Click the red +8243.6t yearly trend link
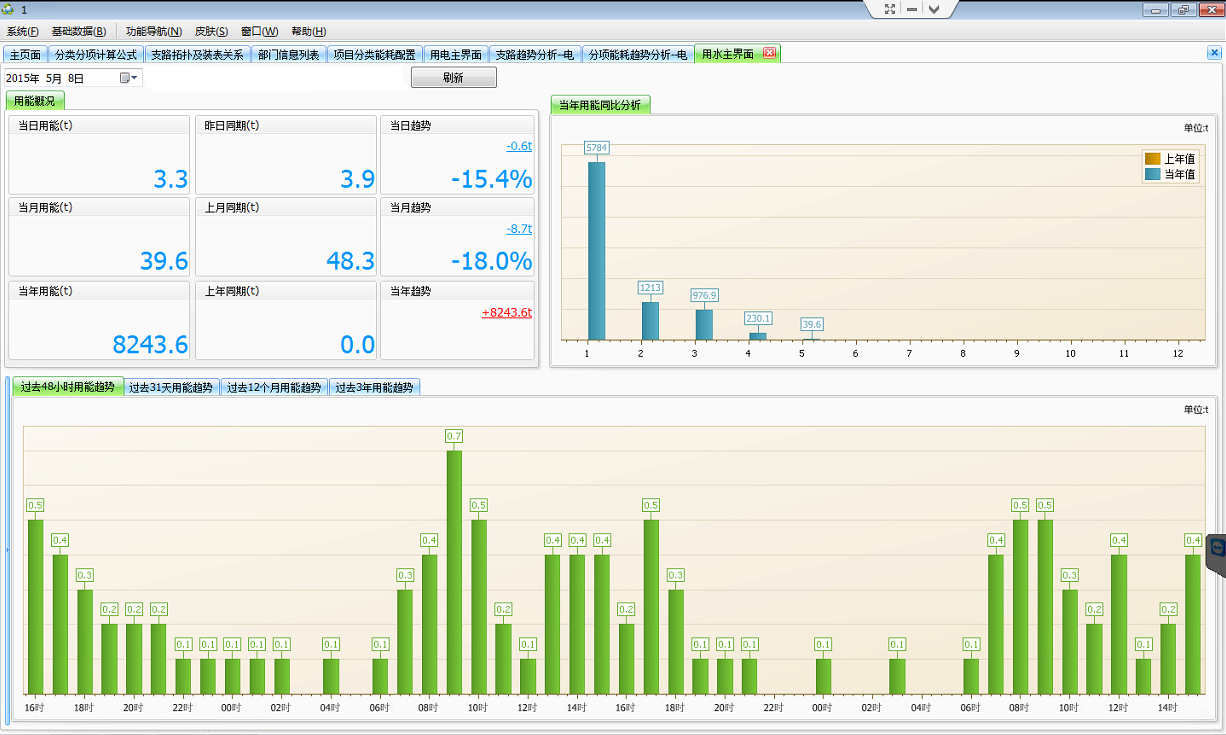Screen dimensions: 1226x735 (x=506, y=312)
